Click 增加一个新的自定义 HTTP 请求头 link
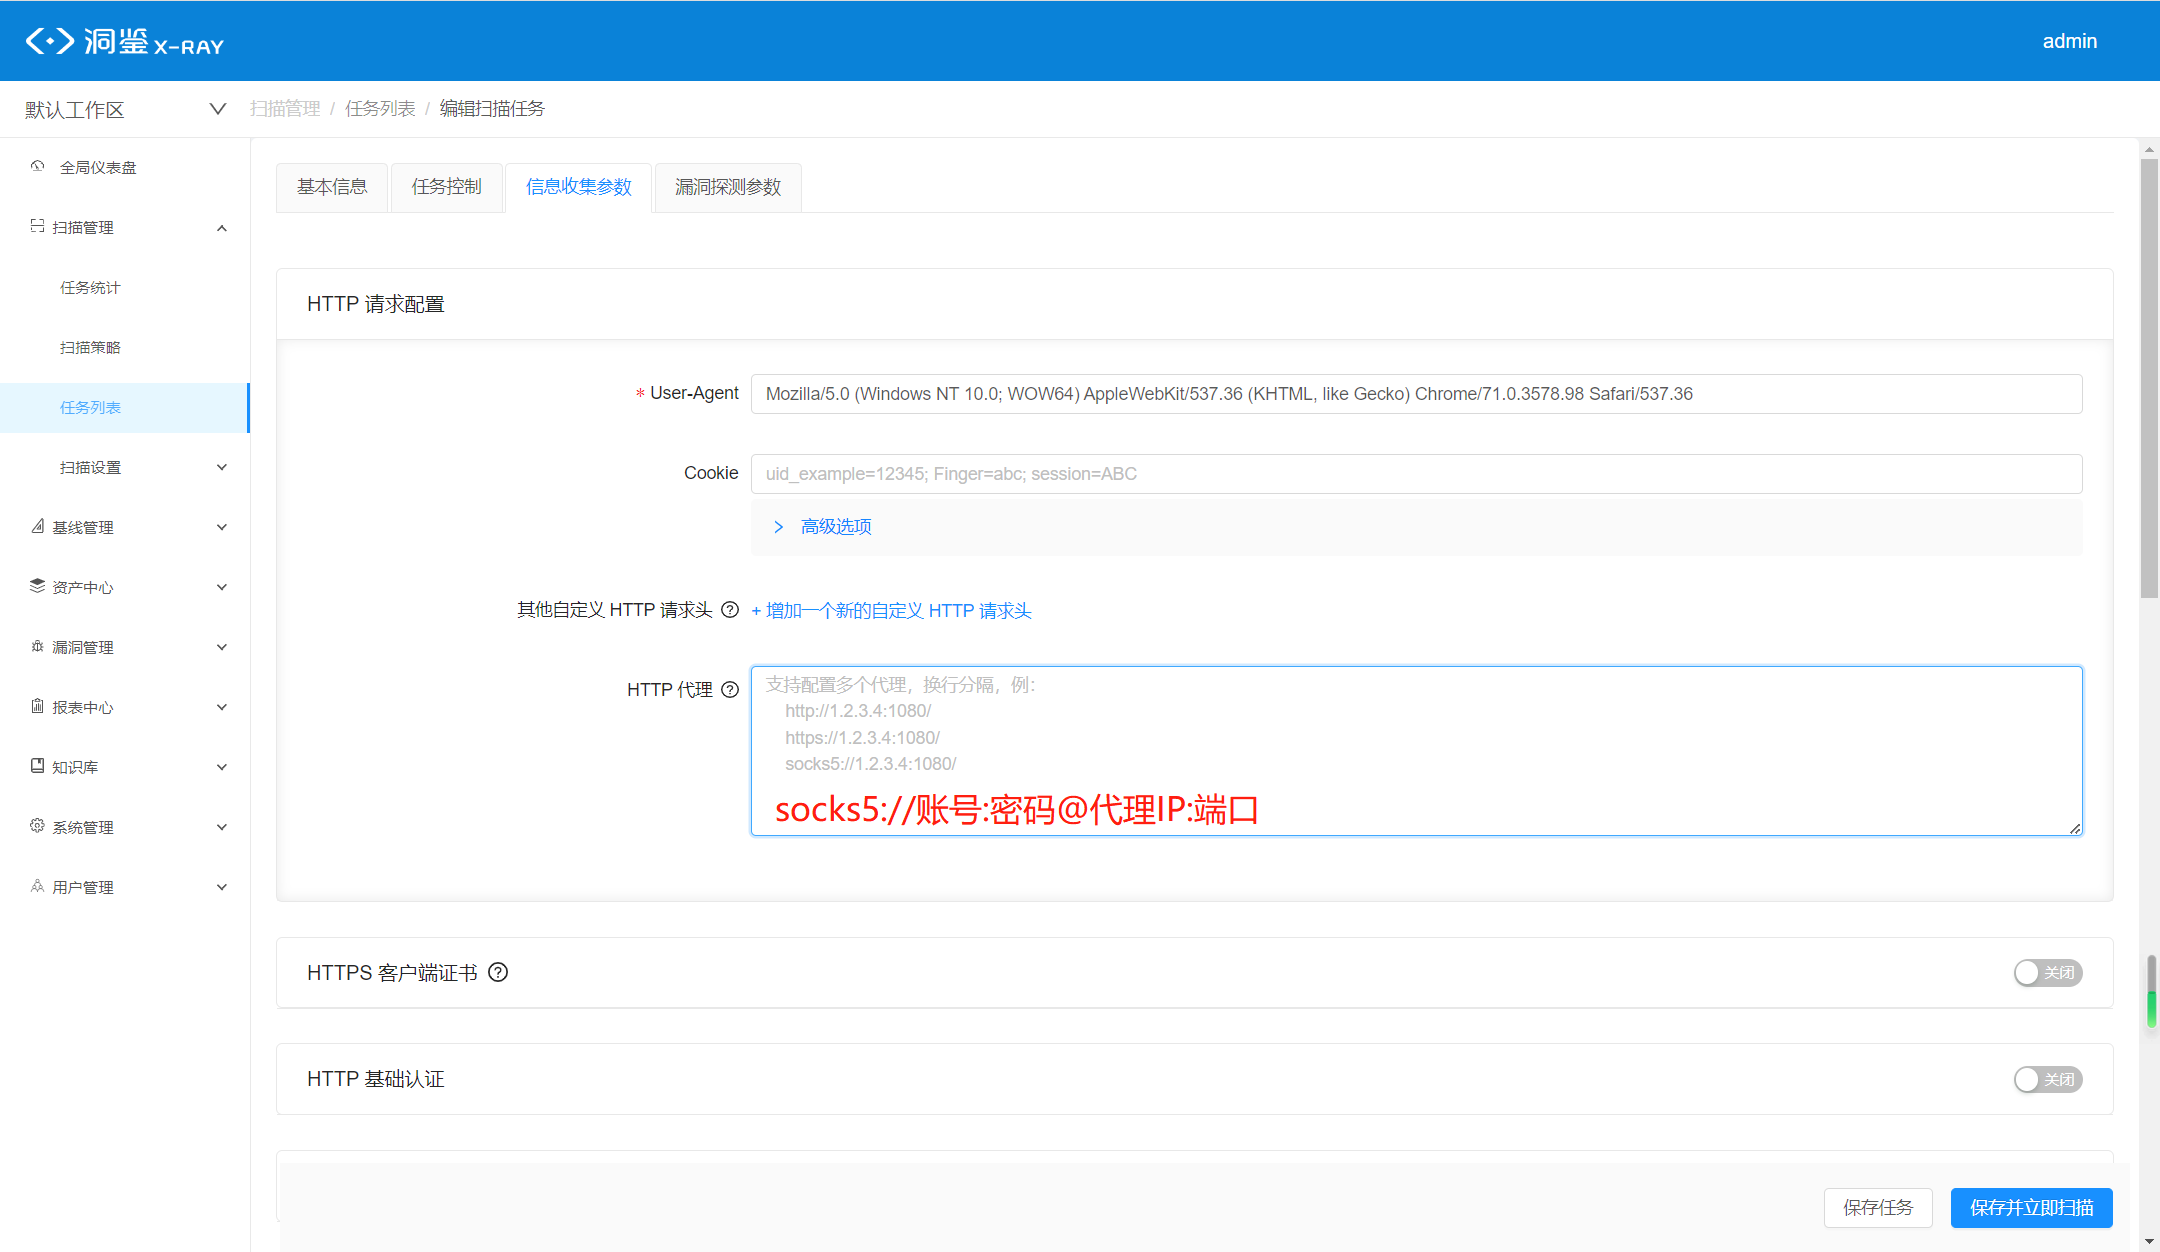The image size is (2160, 1252). tap(891, 610)
